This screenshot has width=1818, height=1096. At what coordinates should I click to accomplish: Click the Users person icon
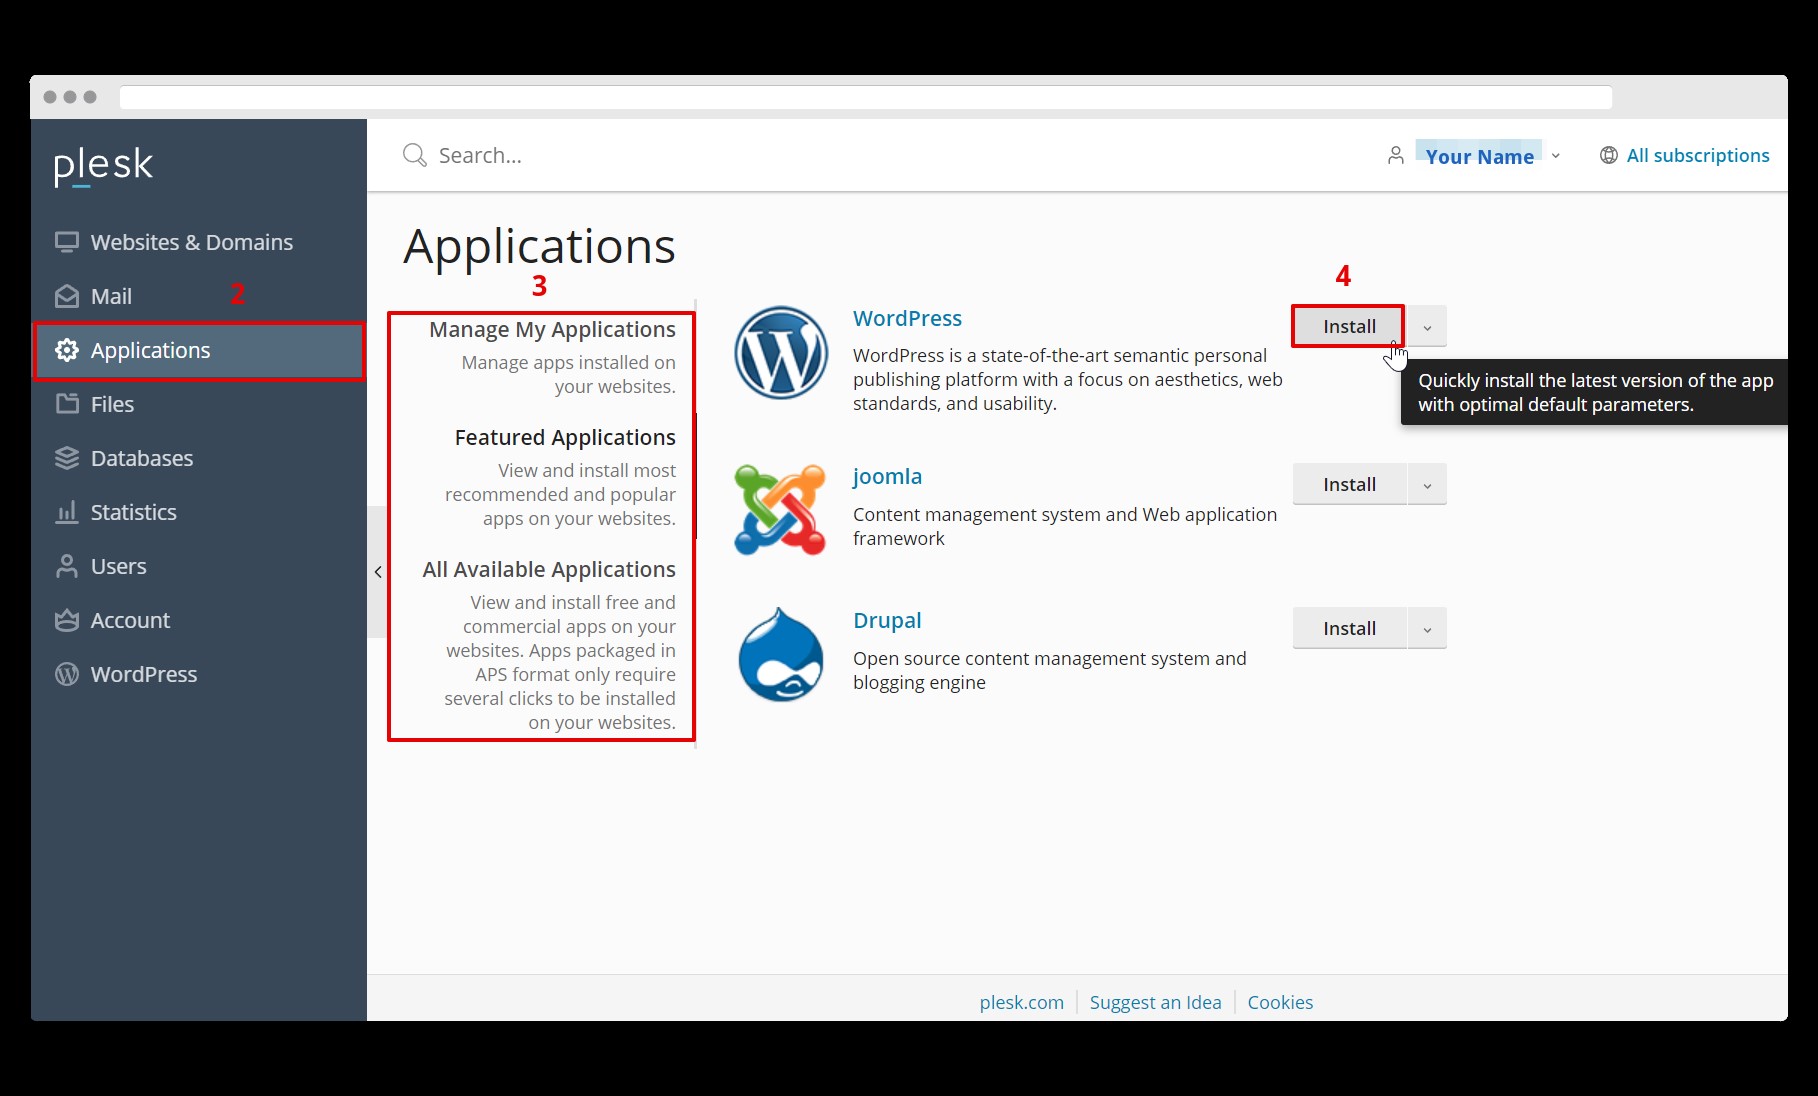coord(67,566)
